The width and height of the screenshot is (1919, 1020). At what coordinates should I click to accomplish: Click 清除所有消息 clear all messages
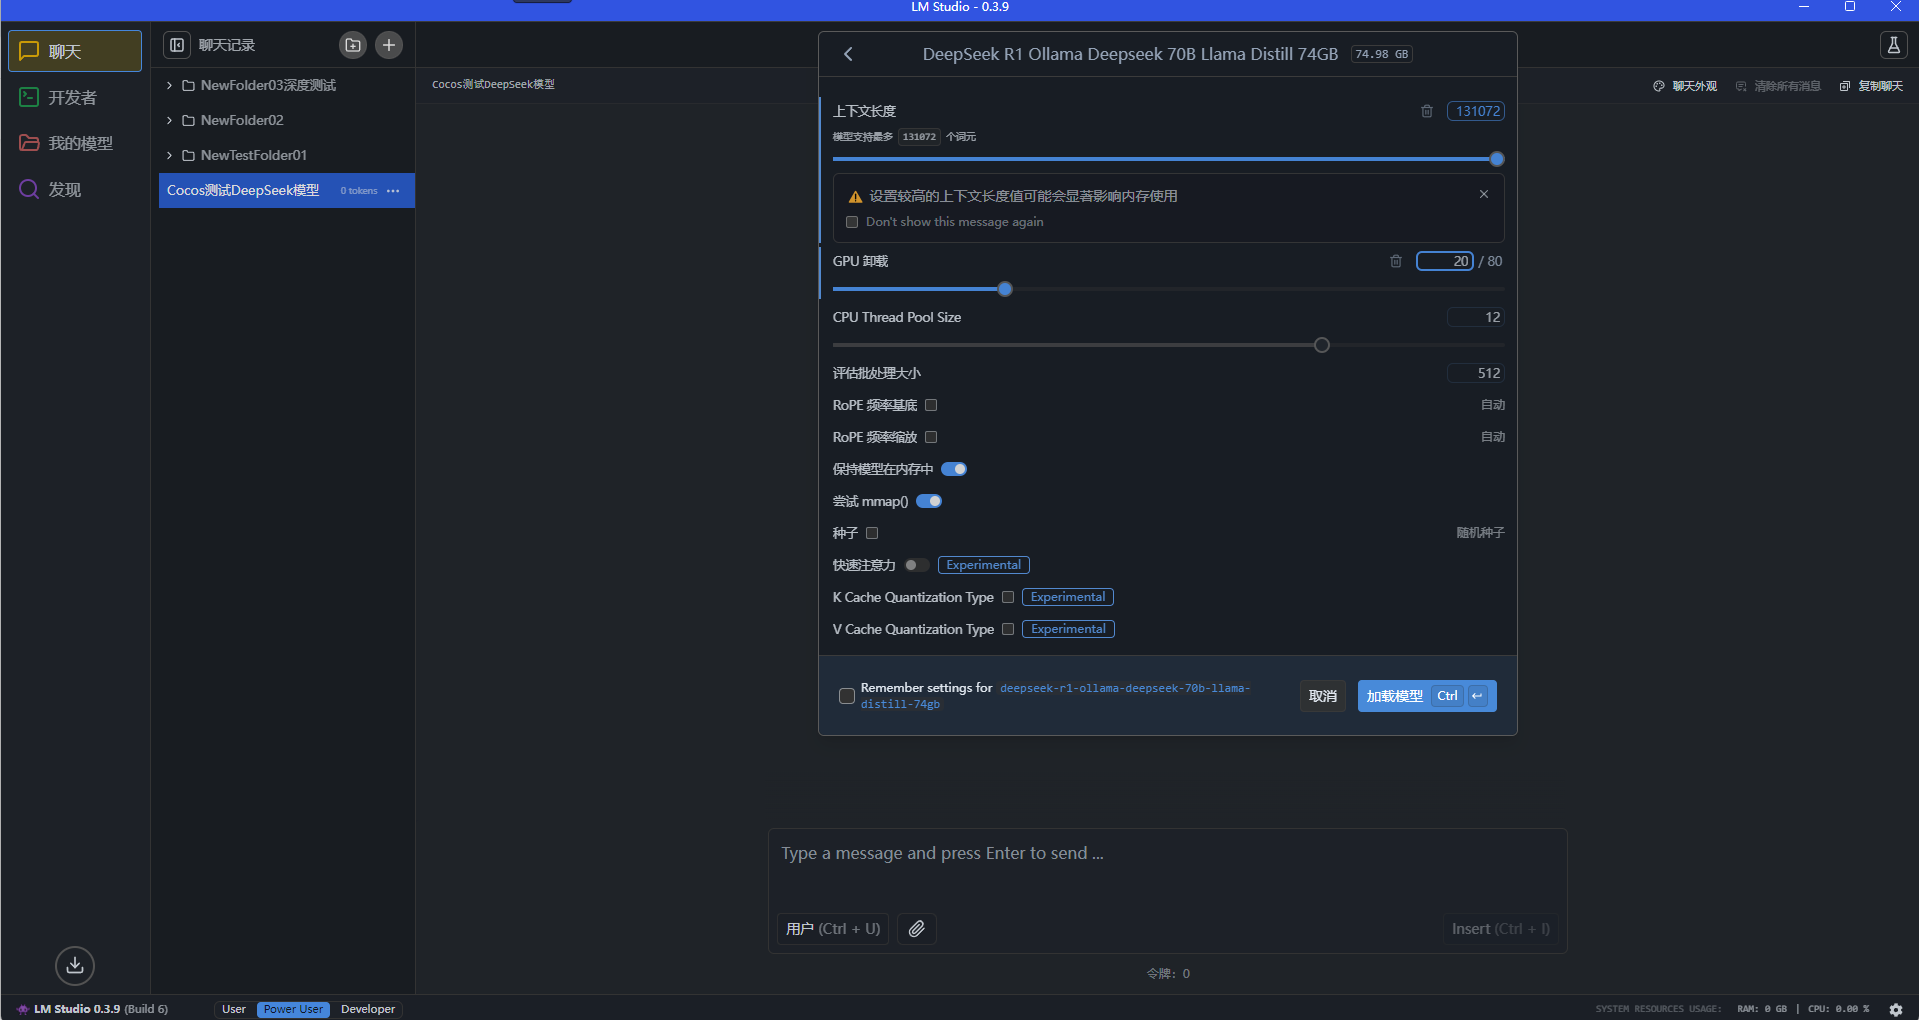(x=1778, y=86)
